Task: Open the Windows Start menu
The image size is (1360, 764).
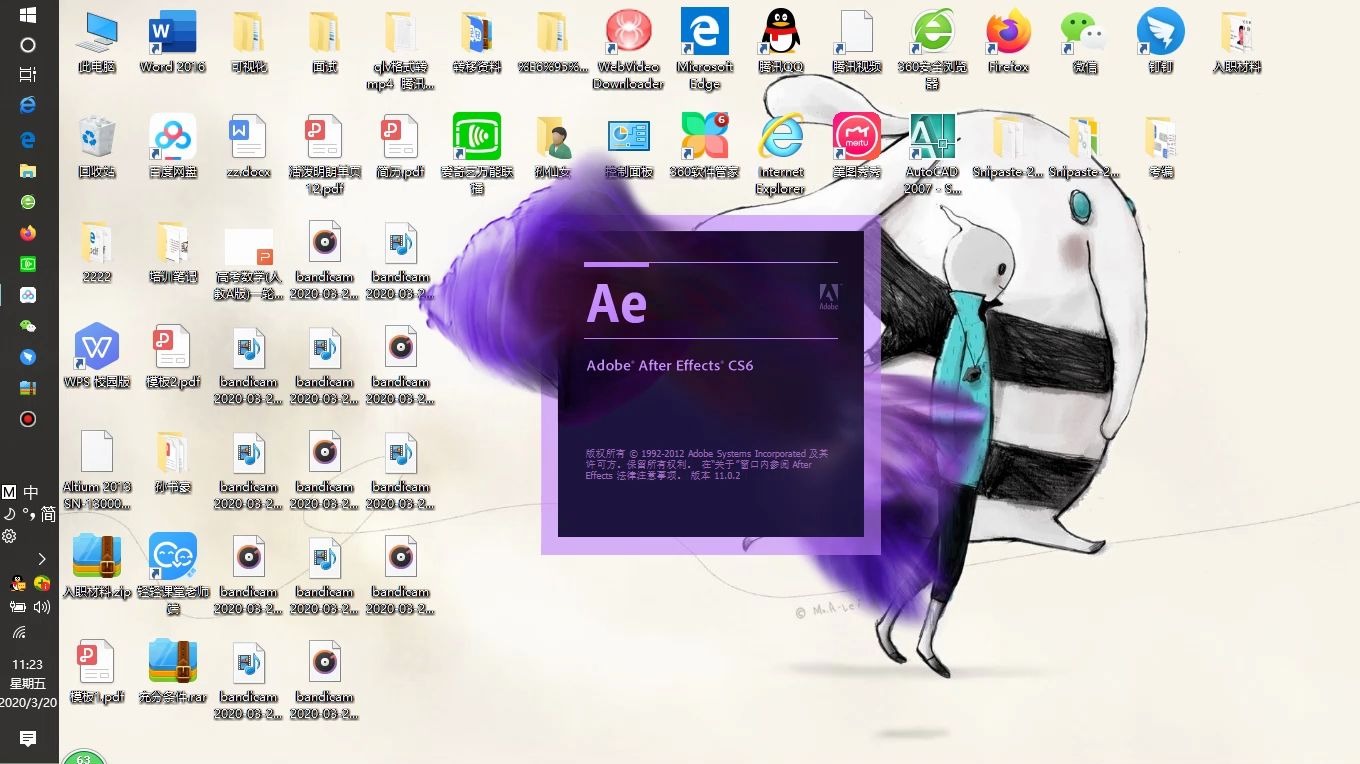Action: pyautogui.click(x=28, y=15)
